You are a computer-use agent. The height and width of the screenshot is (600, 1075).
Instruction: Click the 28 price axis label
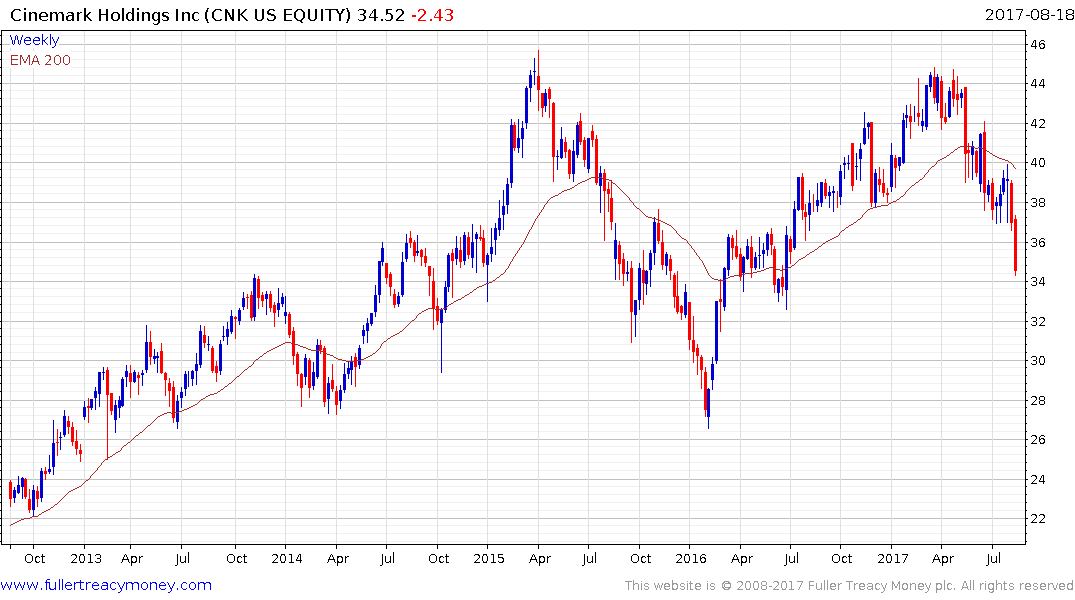click(1037, 400)
